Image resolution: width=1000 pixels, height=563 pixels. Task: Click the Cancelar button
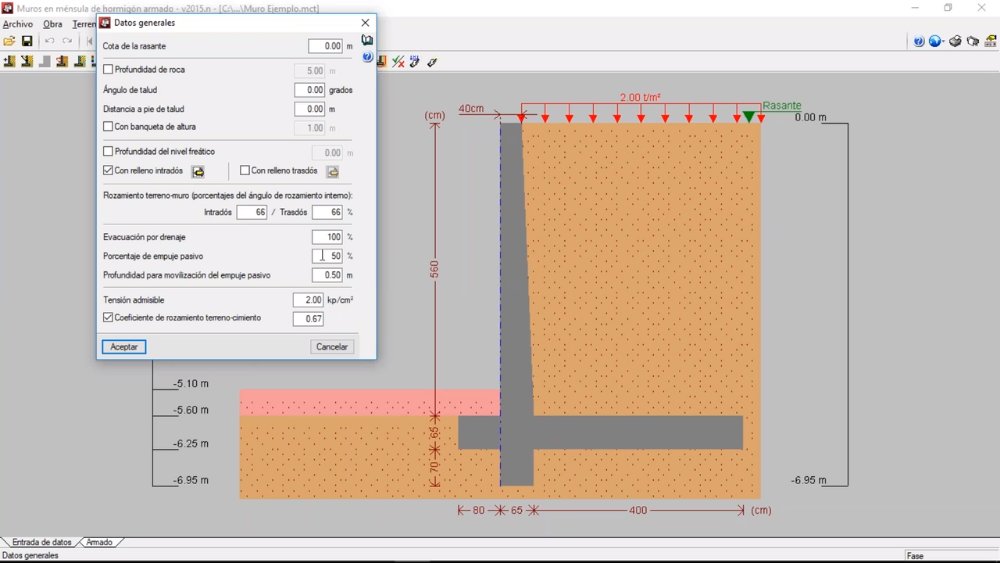point(332,347)
